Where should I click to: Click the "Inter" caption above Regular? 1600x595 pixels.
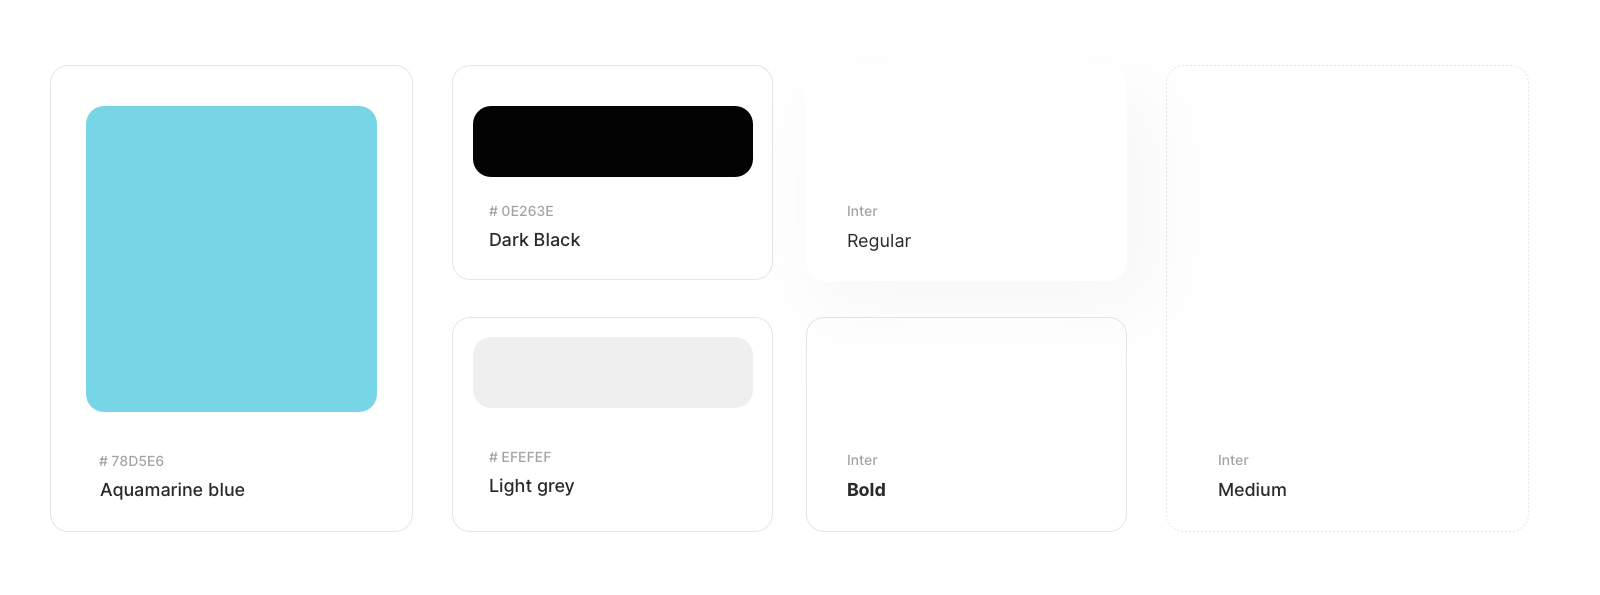(x=862, y=211)
